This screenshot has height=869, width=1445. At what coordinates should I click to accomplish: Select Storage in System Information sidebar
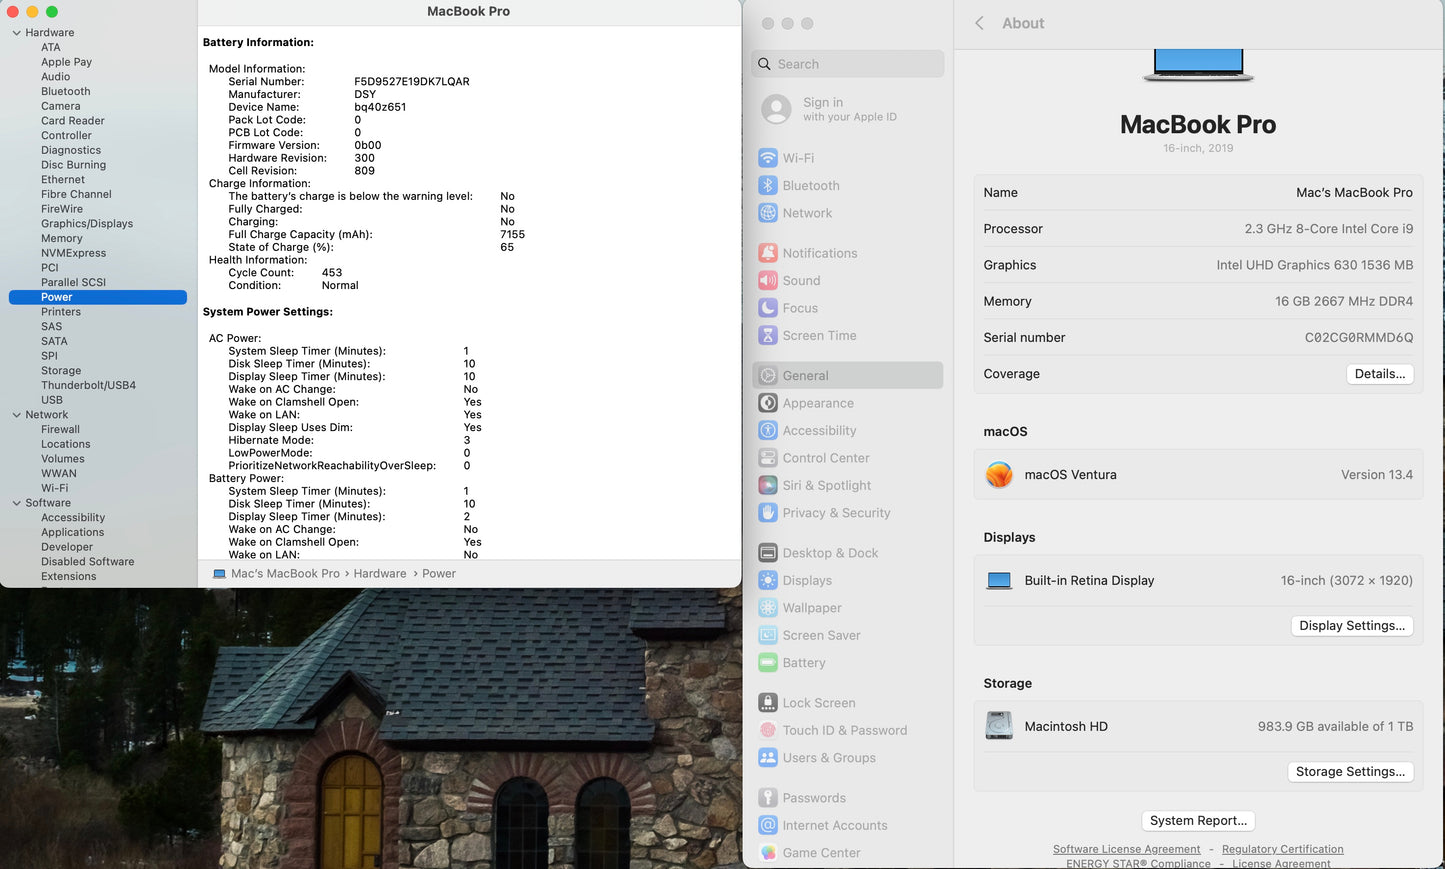[61, 371]
